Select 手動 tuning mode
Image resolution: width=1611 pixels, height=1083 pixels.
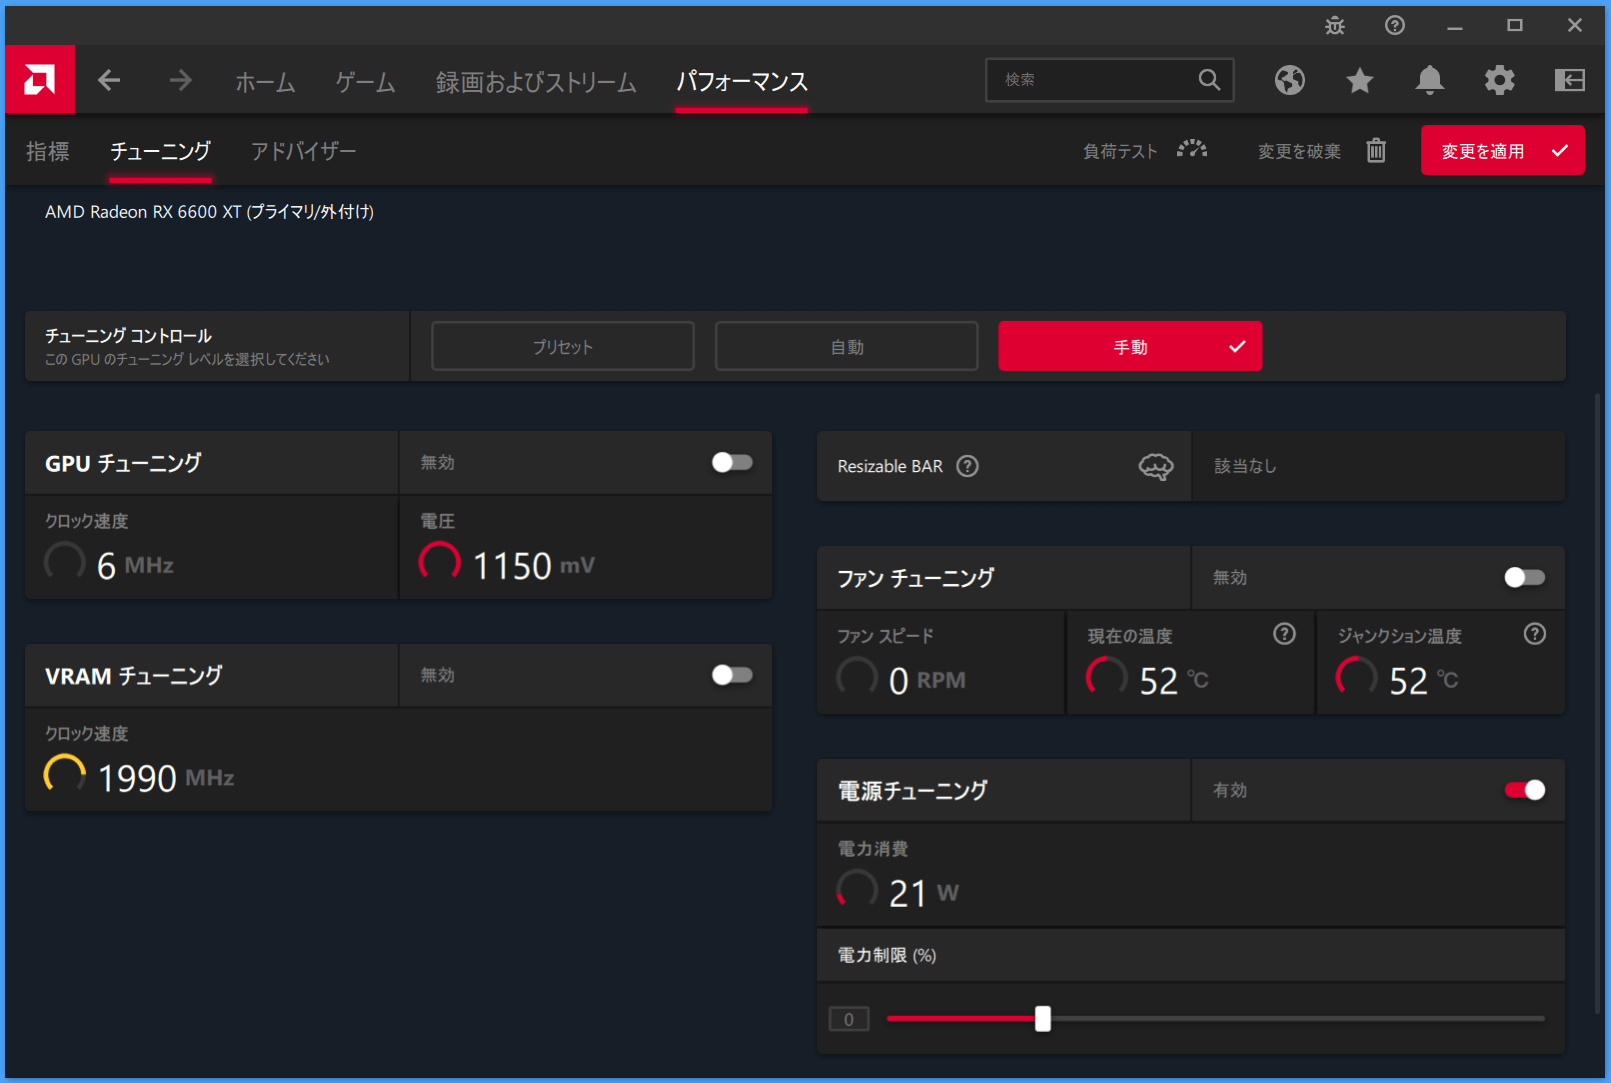(1130, 346)
